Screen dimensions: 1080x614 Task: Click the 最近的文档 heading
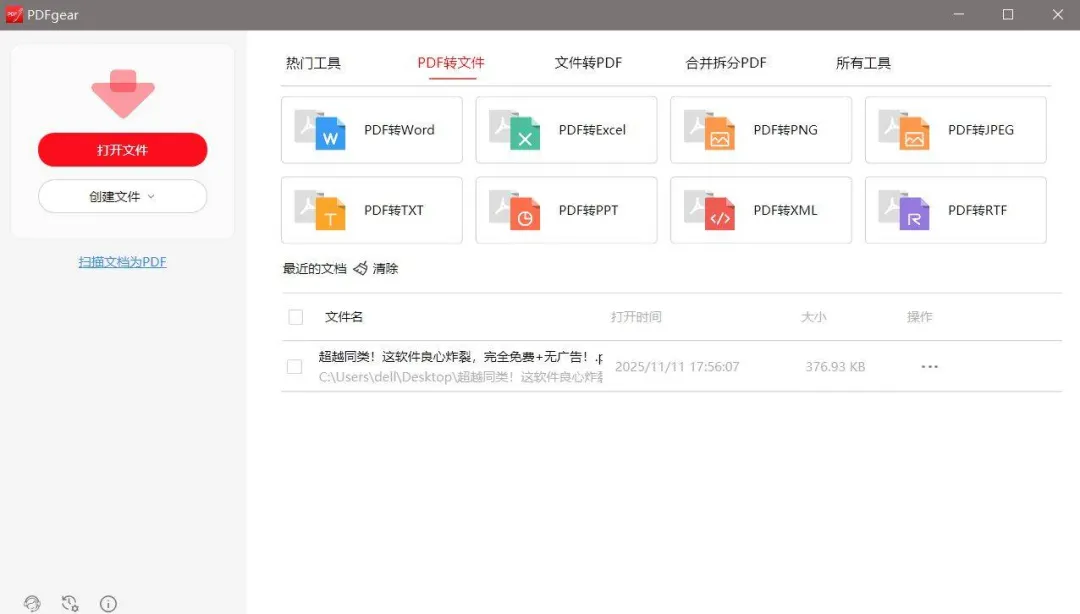(x=314, y=268)
